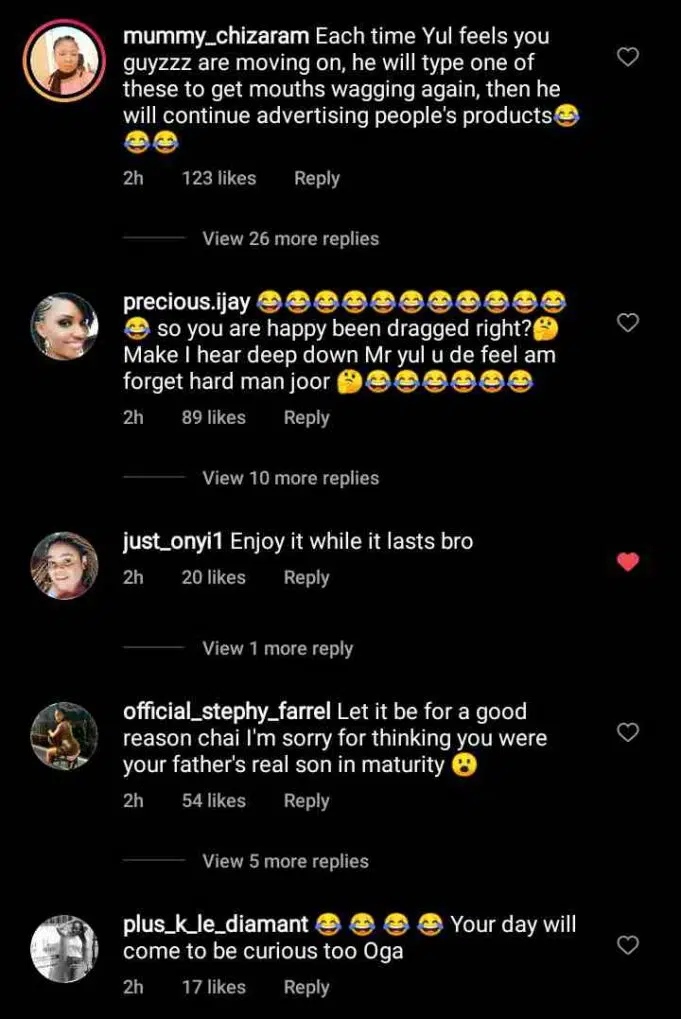Open the plus_k_le_diamant username link
This screenshot has width=681, height=1019.
216,925
